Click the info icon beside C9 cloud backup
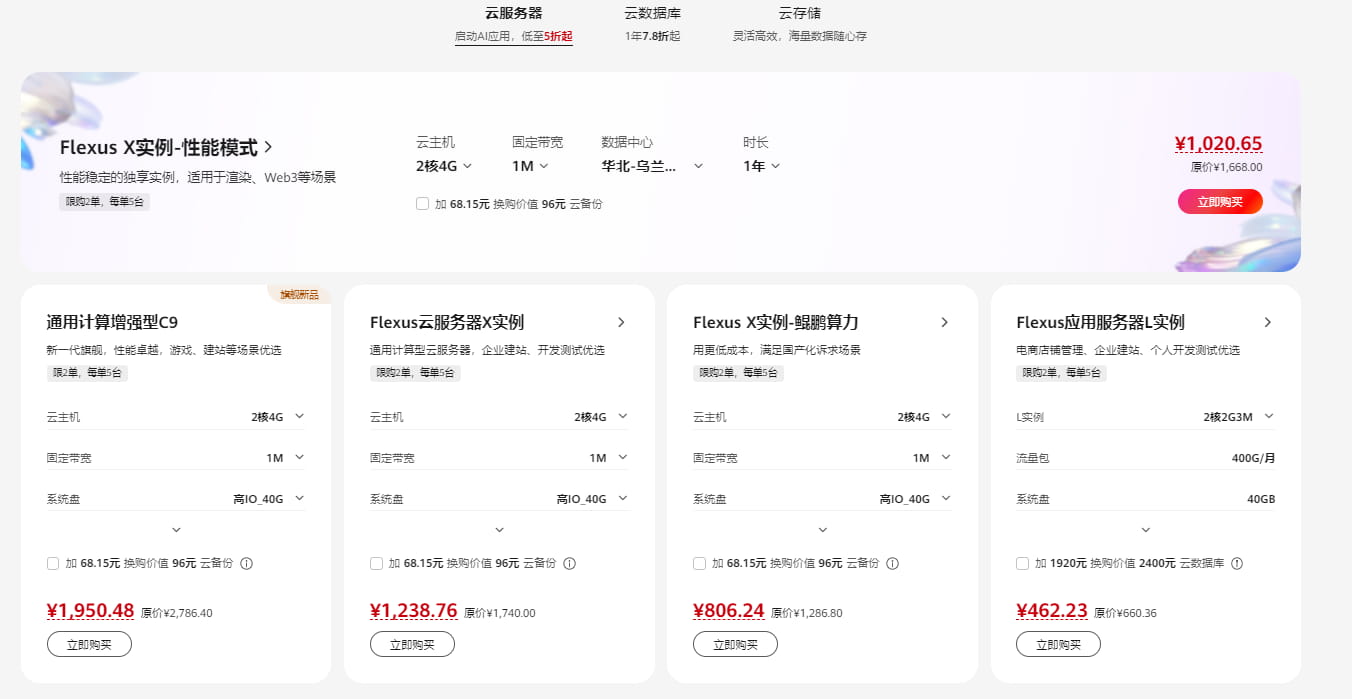 point(247,563)
